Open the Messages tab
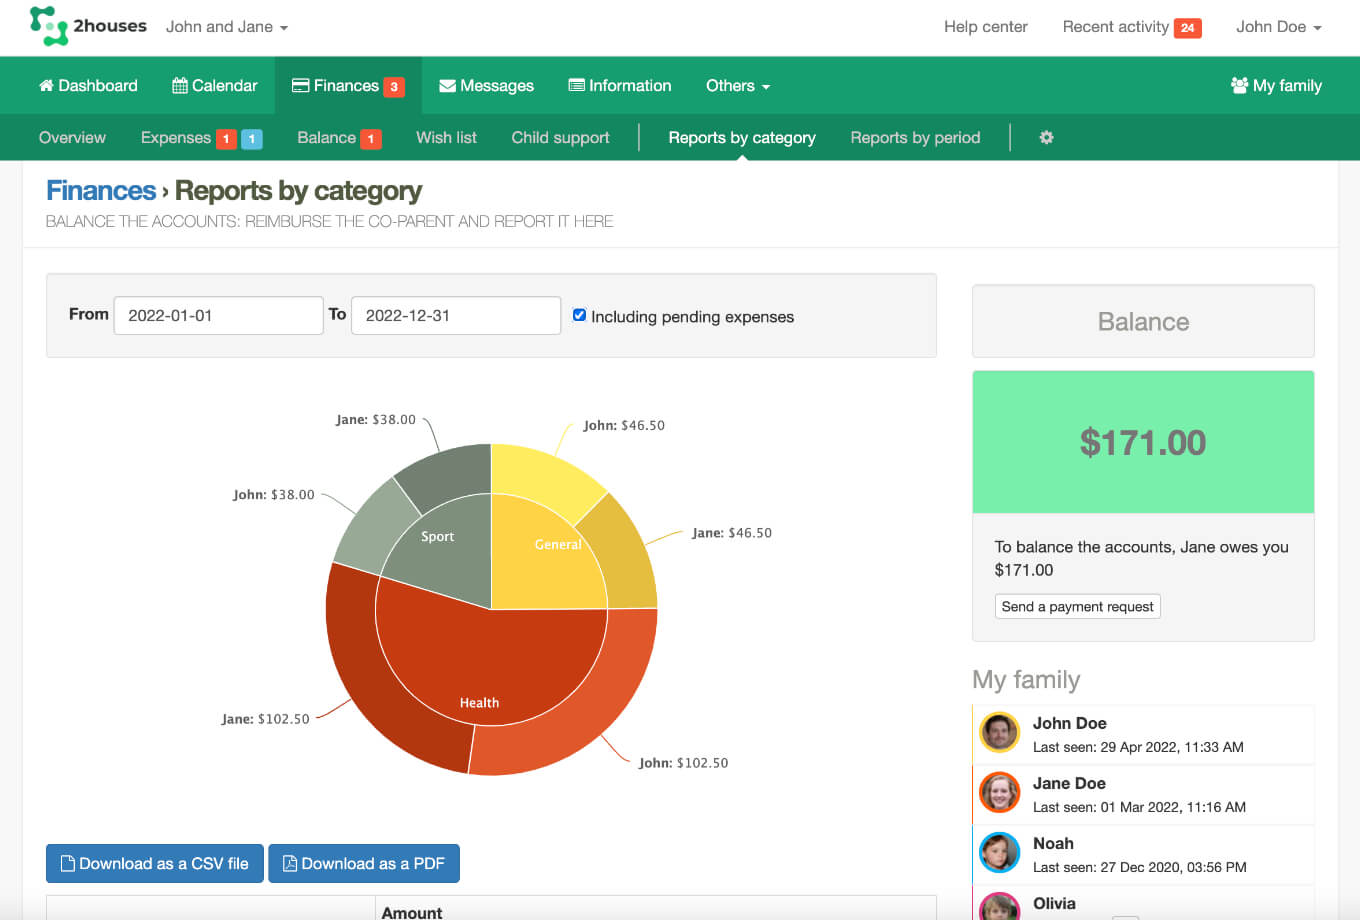 coord(486,86)
